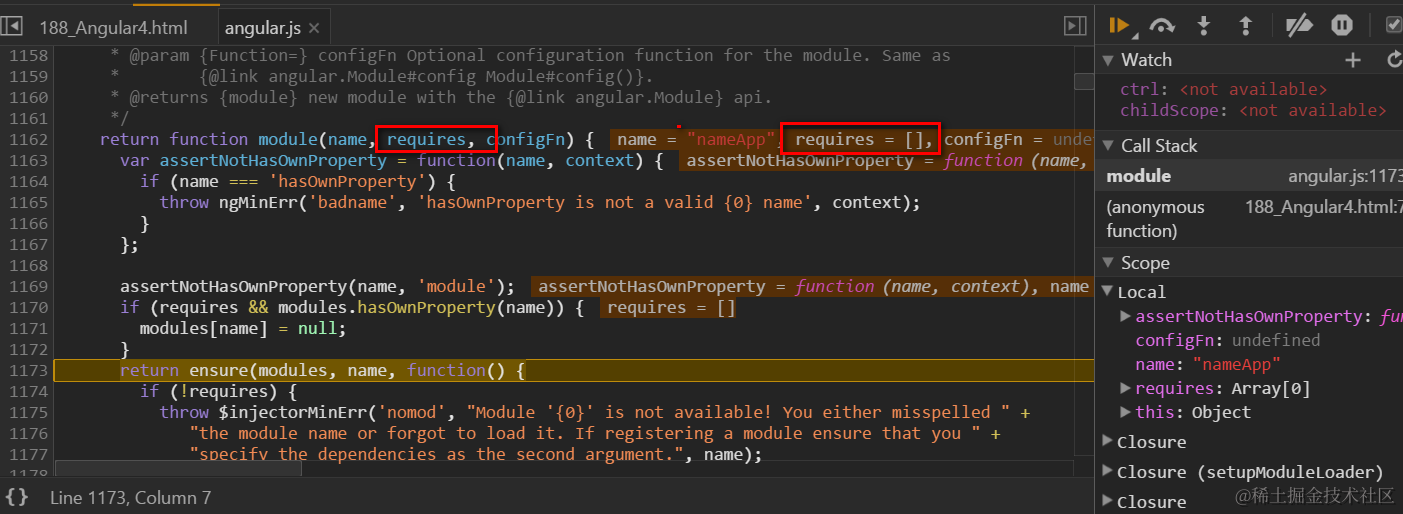Open the angular.js:1173 source link
Image resolution: width=1403 pixels, height=514 pixels.
tap(1345, 176)
